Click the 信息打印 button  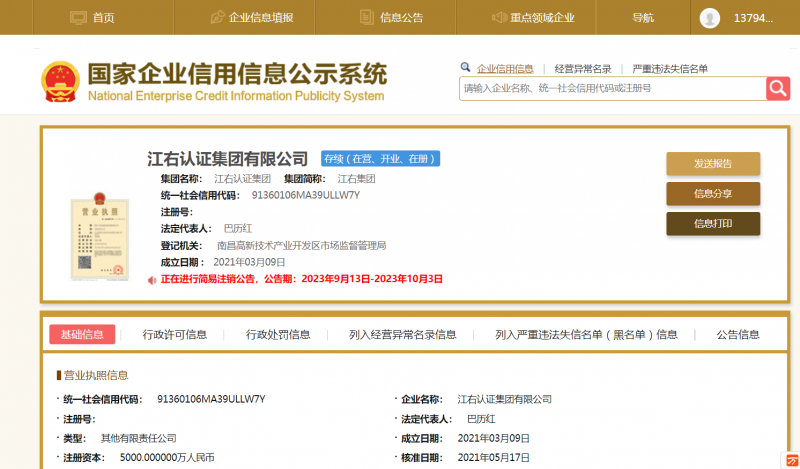[x=713, y=224]
